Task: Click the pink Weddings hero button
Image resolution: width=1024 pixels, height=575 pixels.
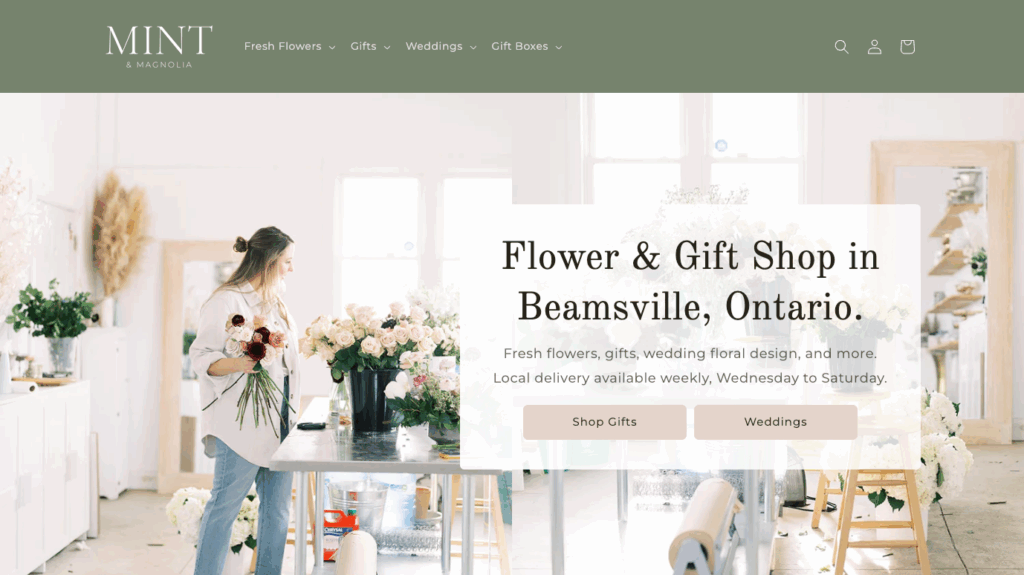Action: (775, 422)
